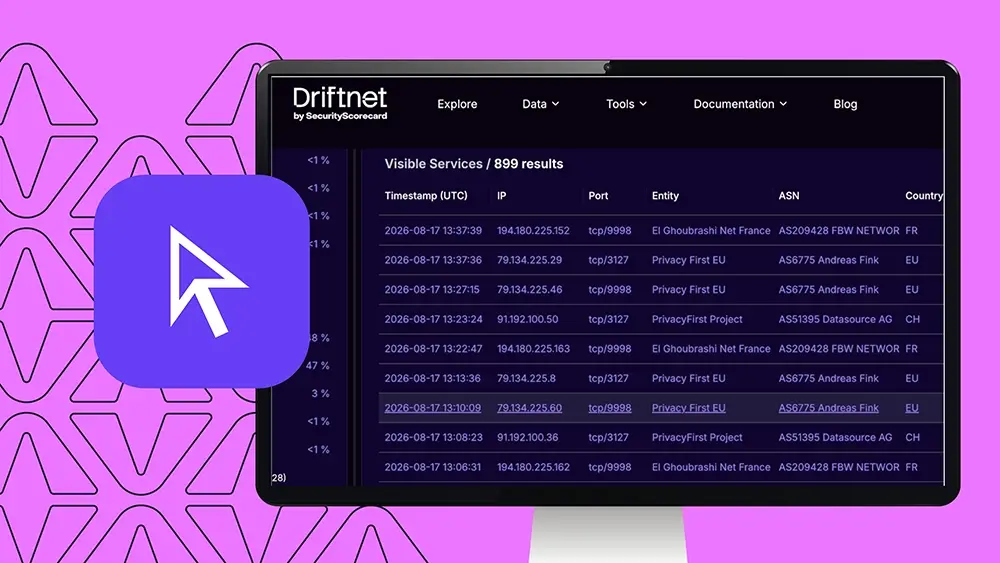
Task: Open the timestamp link 2026-08-17 13:10:09
Action: [x=432, y=408]
